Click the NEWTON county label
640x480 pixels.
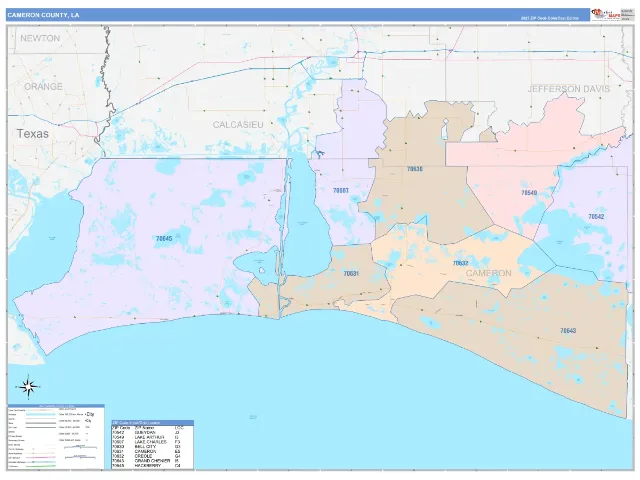[x=40, y=38]
